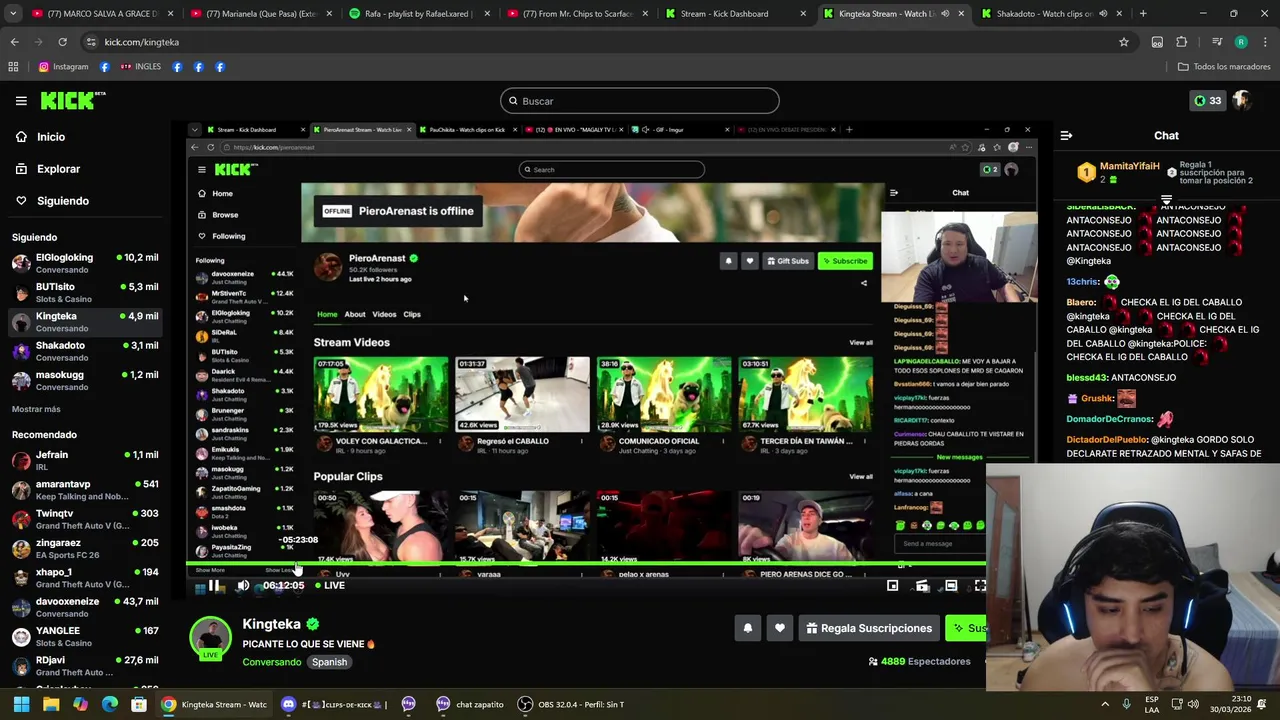Go back in the browser

point(14,42)
